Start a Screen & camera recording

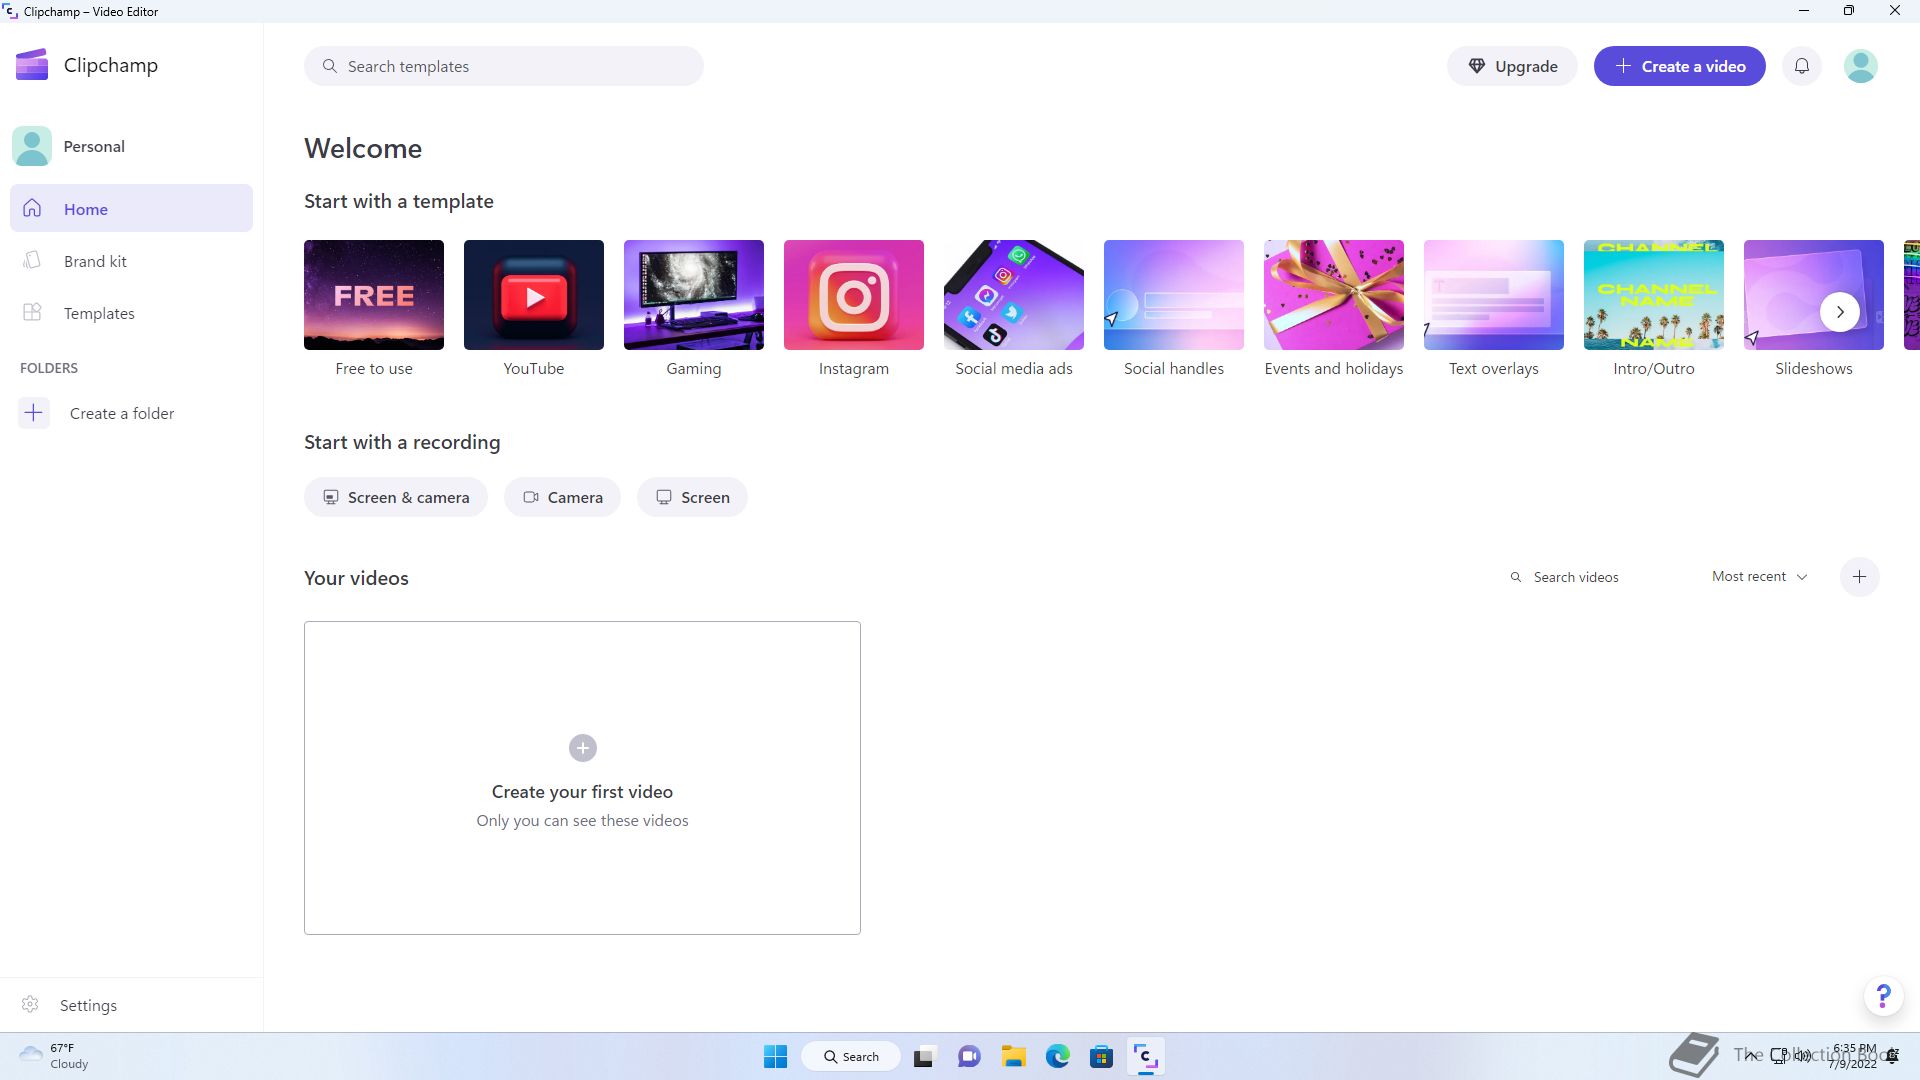click(396, 497)
